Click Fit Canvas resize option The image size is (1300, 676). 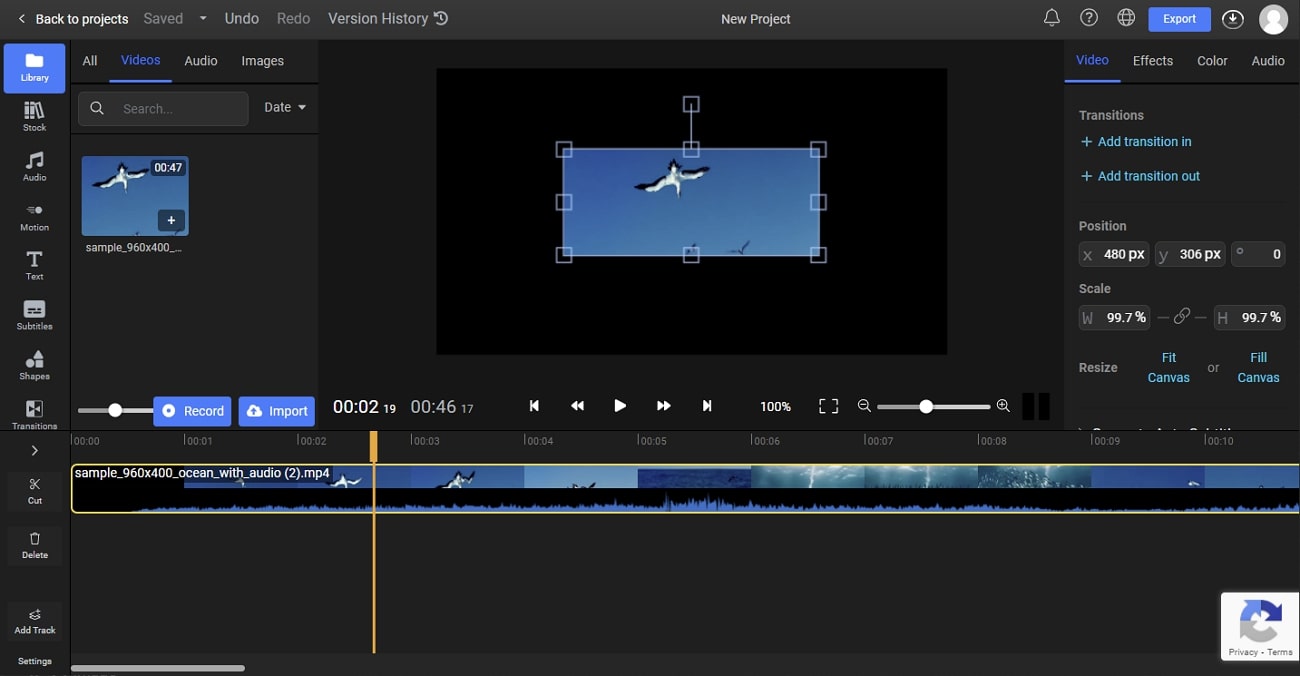click(1168, 367)
